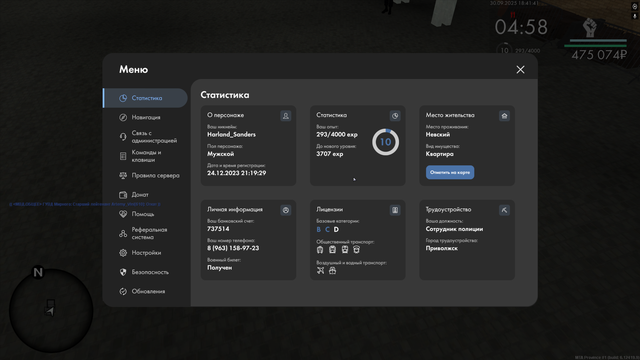Click the pickaxe icon in Трудоустройство card
The width and height of the screenshot is (640, 360).
click(x=504, y=210)
